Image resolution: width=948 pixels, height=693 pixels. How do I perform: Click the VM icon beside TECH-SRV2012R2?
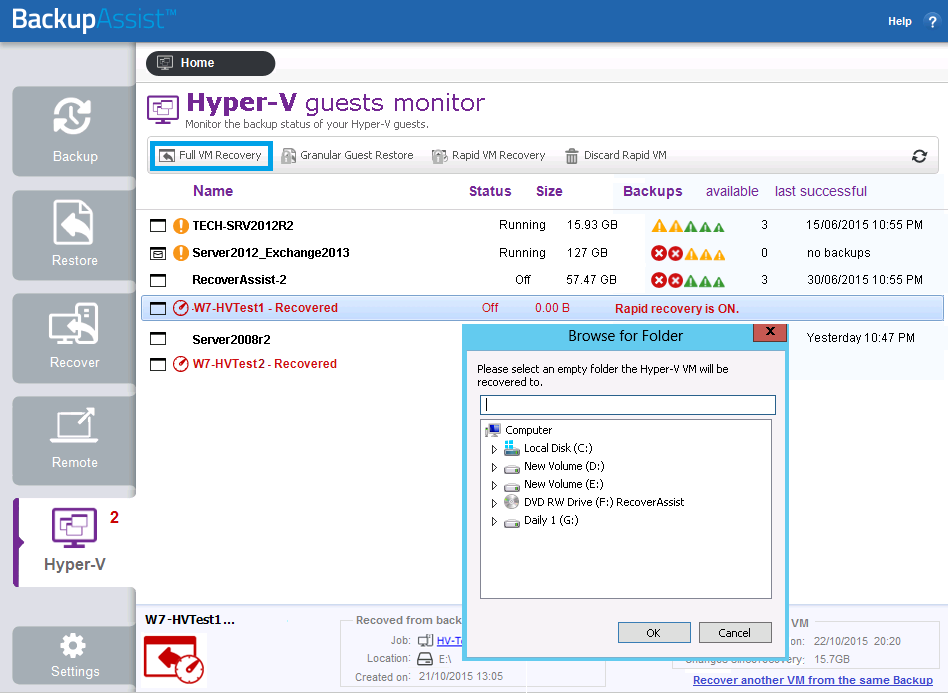tap(158, 226)
